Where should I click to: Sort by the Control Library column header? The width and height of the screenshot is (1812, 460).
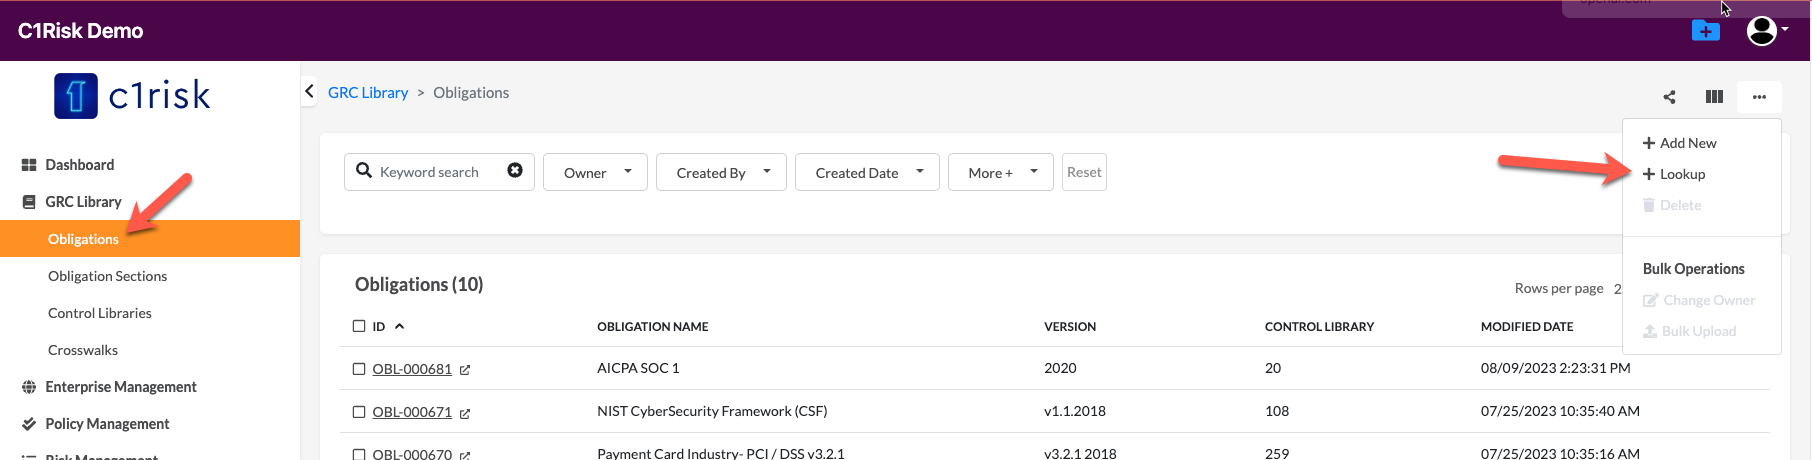[x=1319, y=327]
